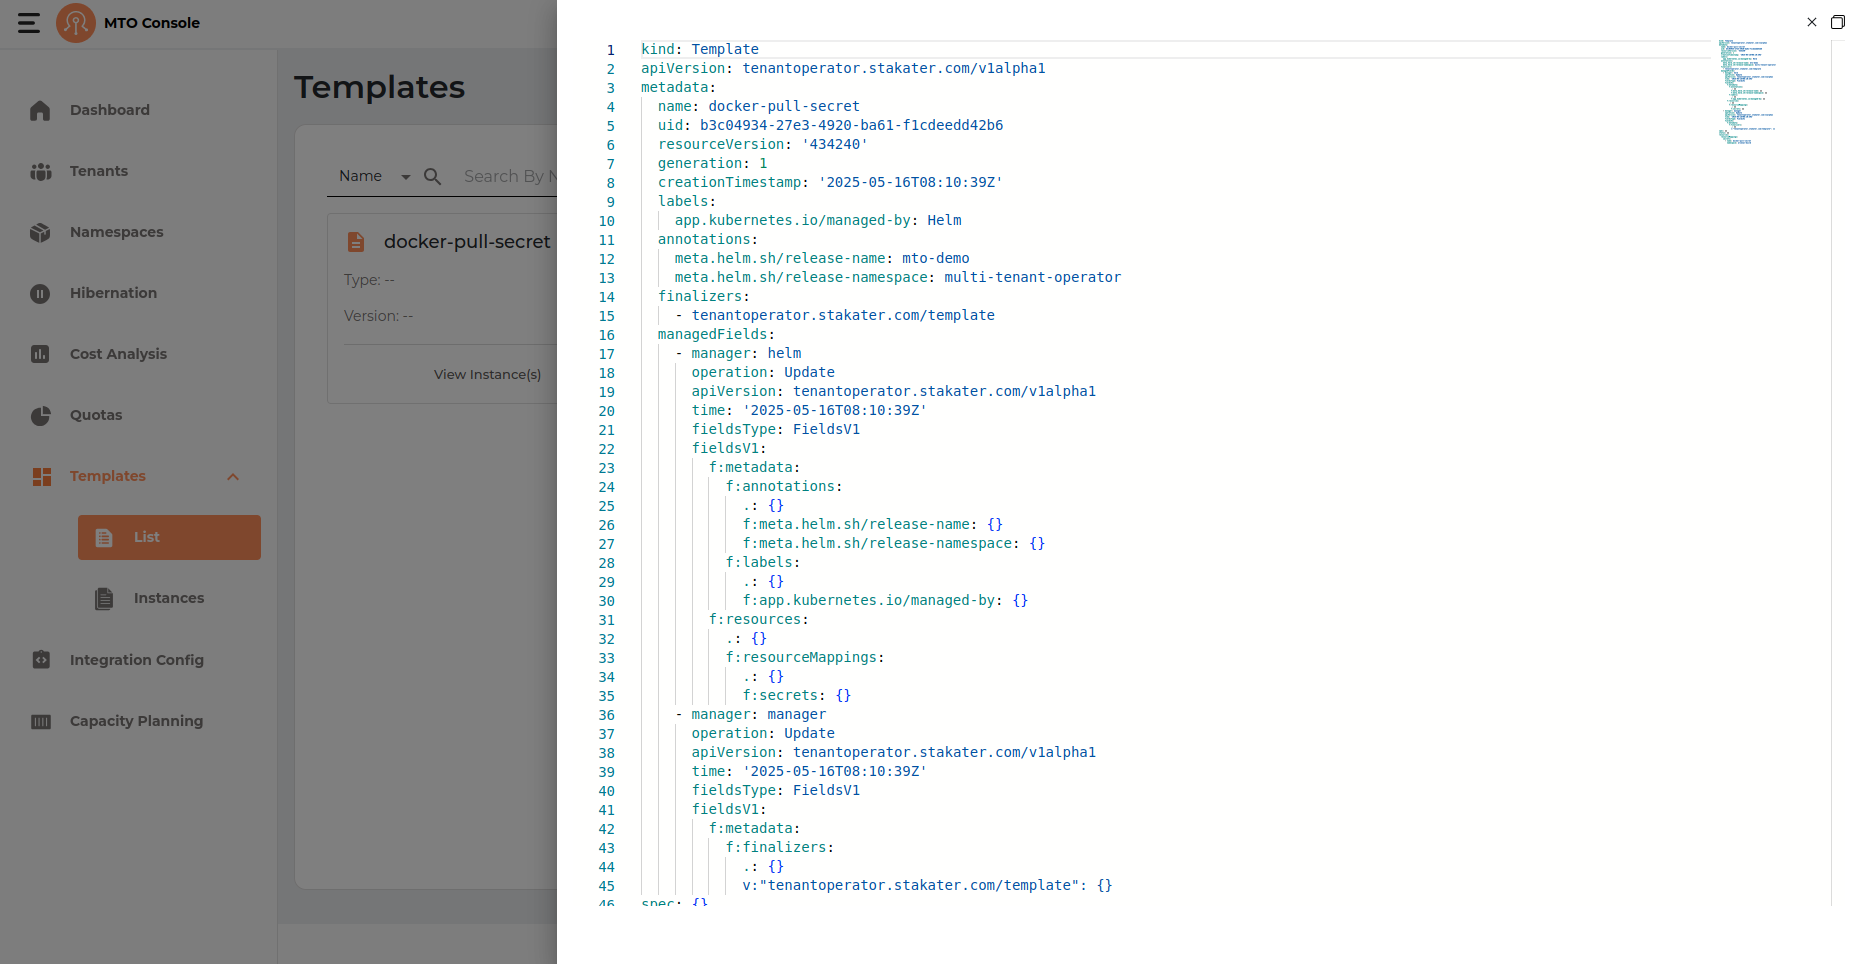Click View Instance(s) link
The image size is (1859, 964).
tap(487, 375)
